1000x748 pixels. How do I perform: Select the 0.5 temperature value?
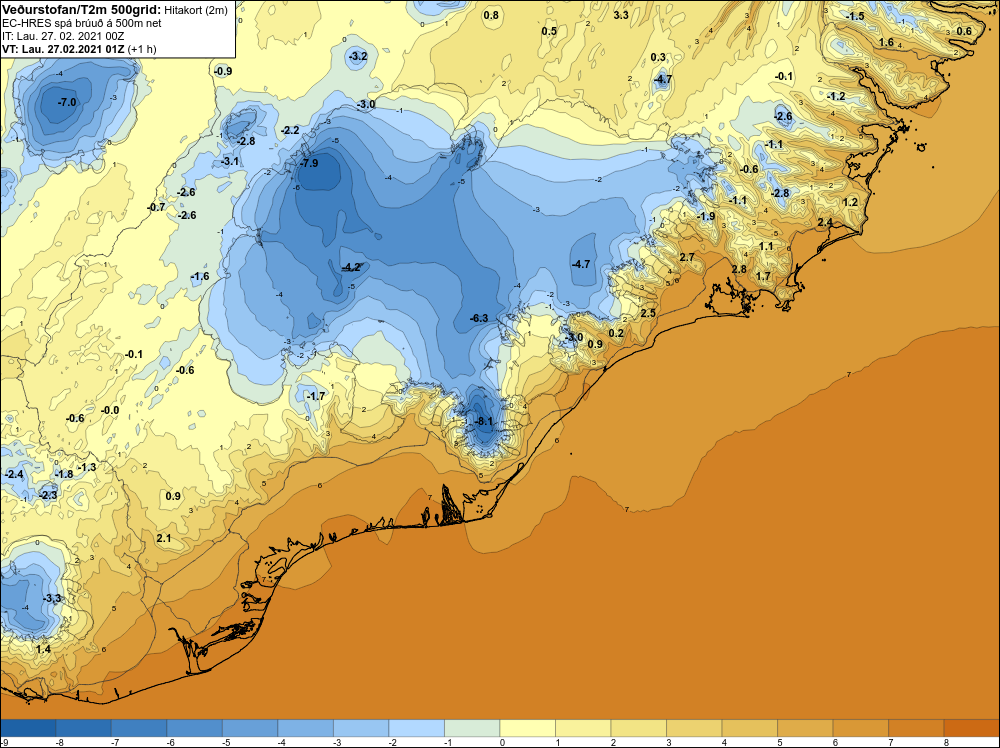549,32
